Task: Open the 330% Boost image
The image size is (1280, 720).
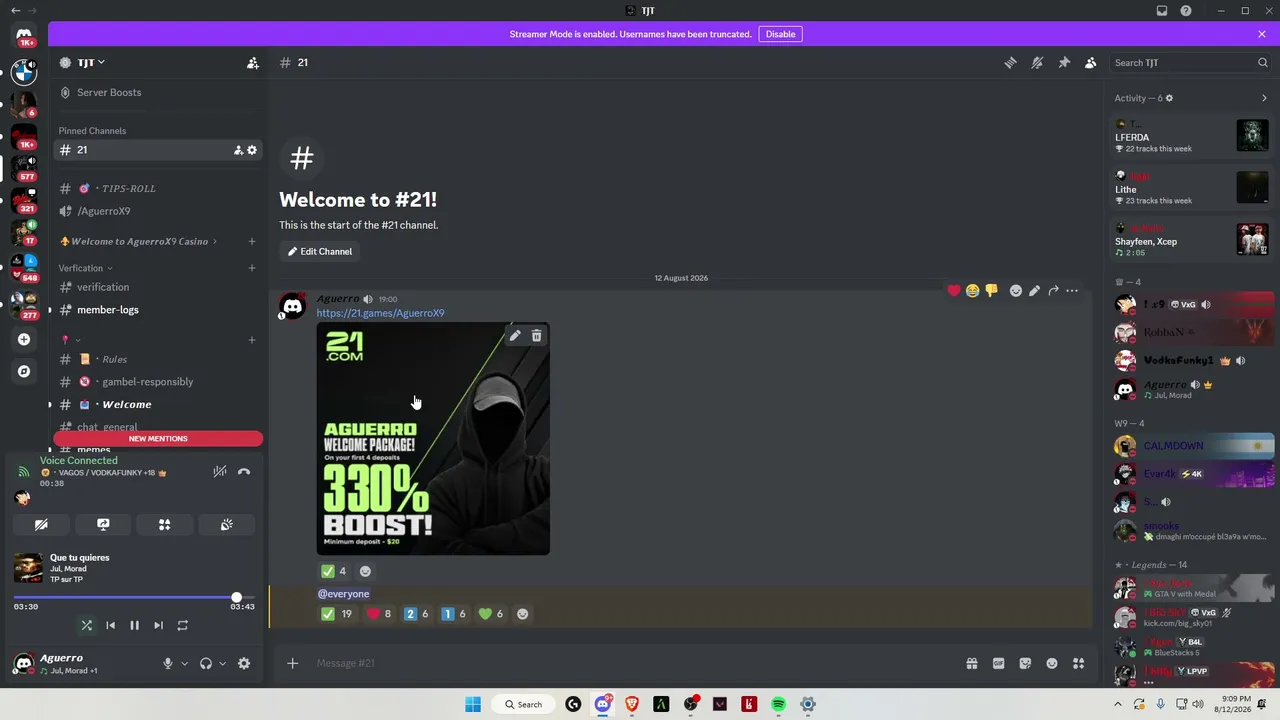Action: [433, 439]
